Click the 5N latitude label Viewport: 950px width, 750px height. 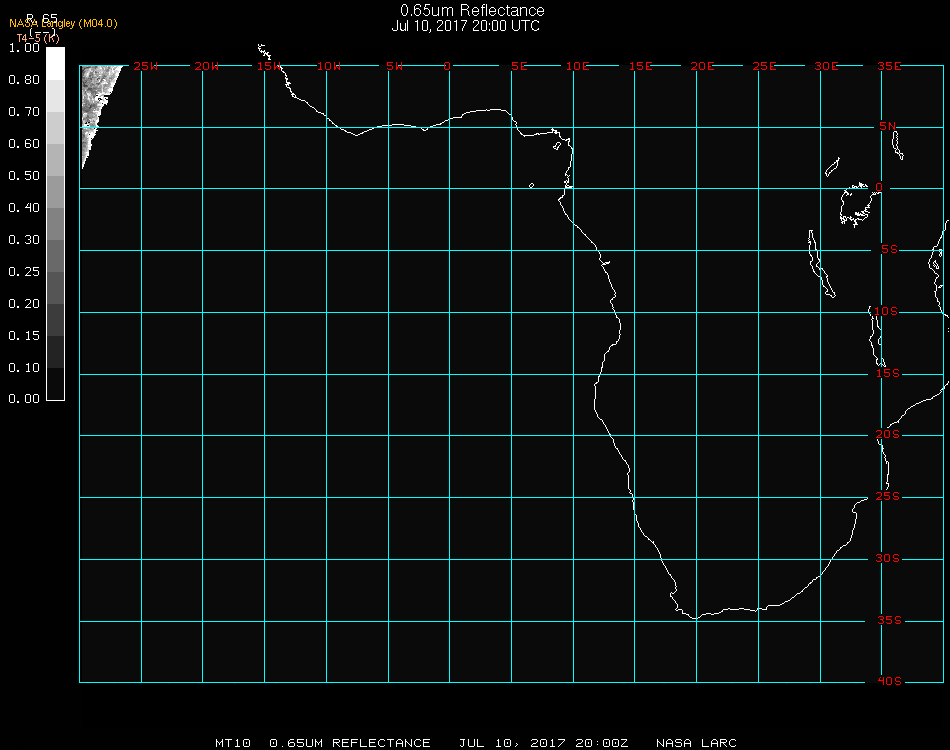tap(888, 126)
